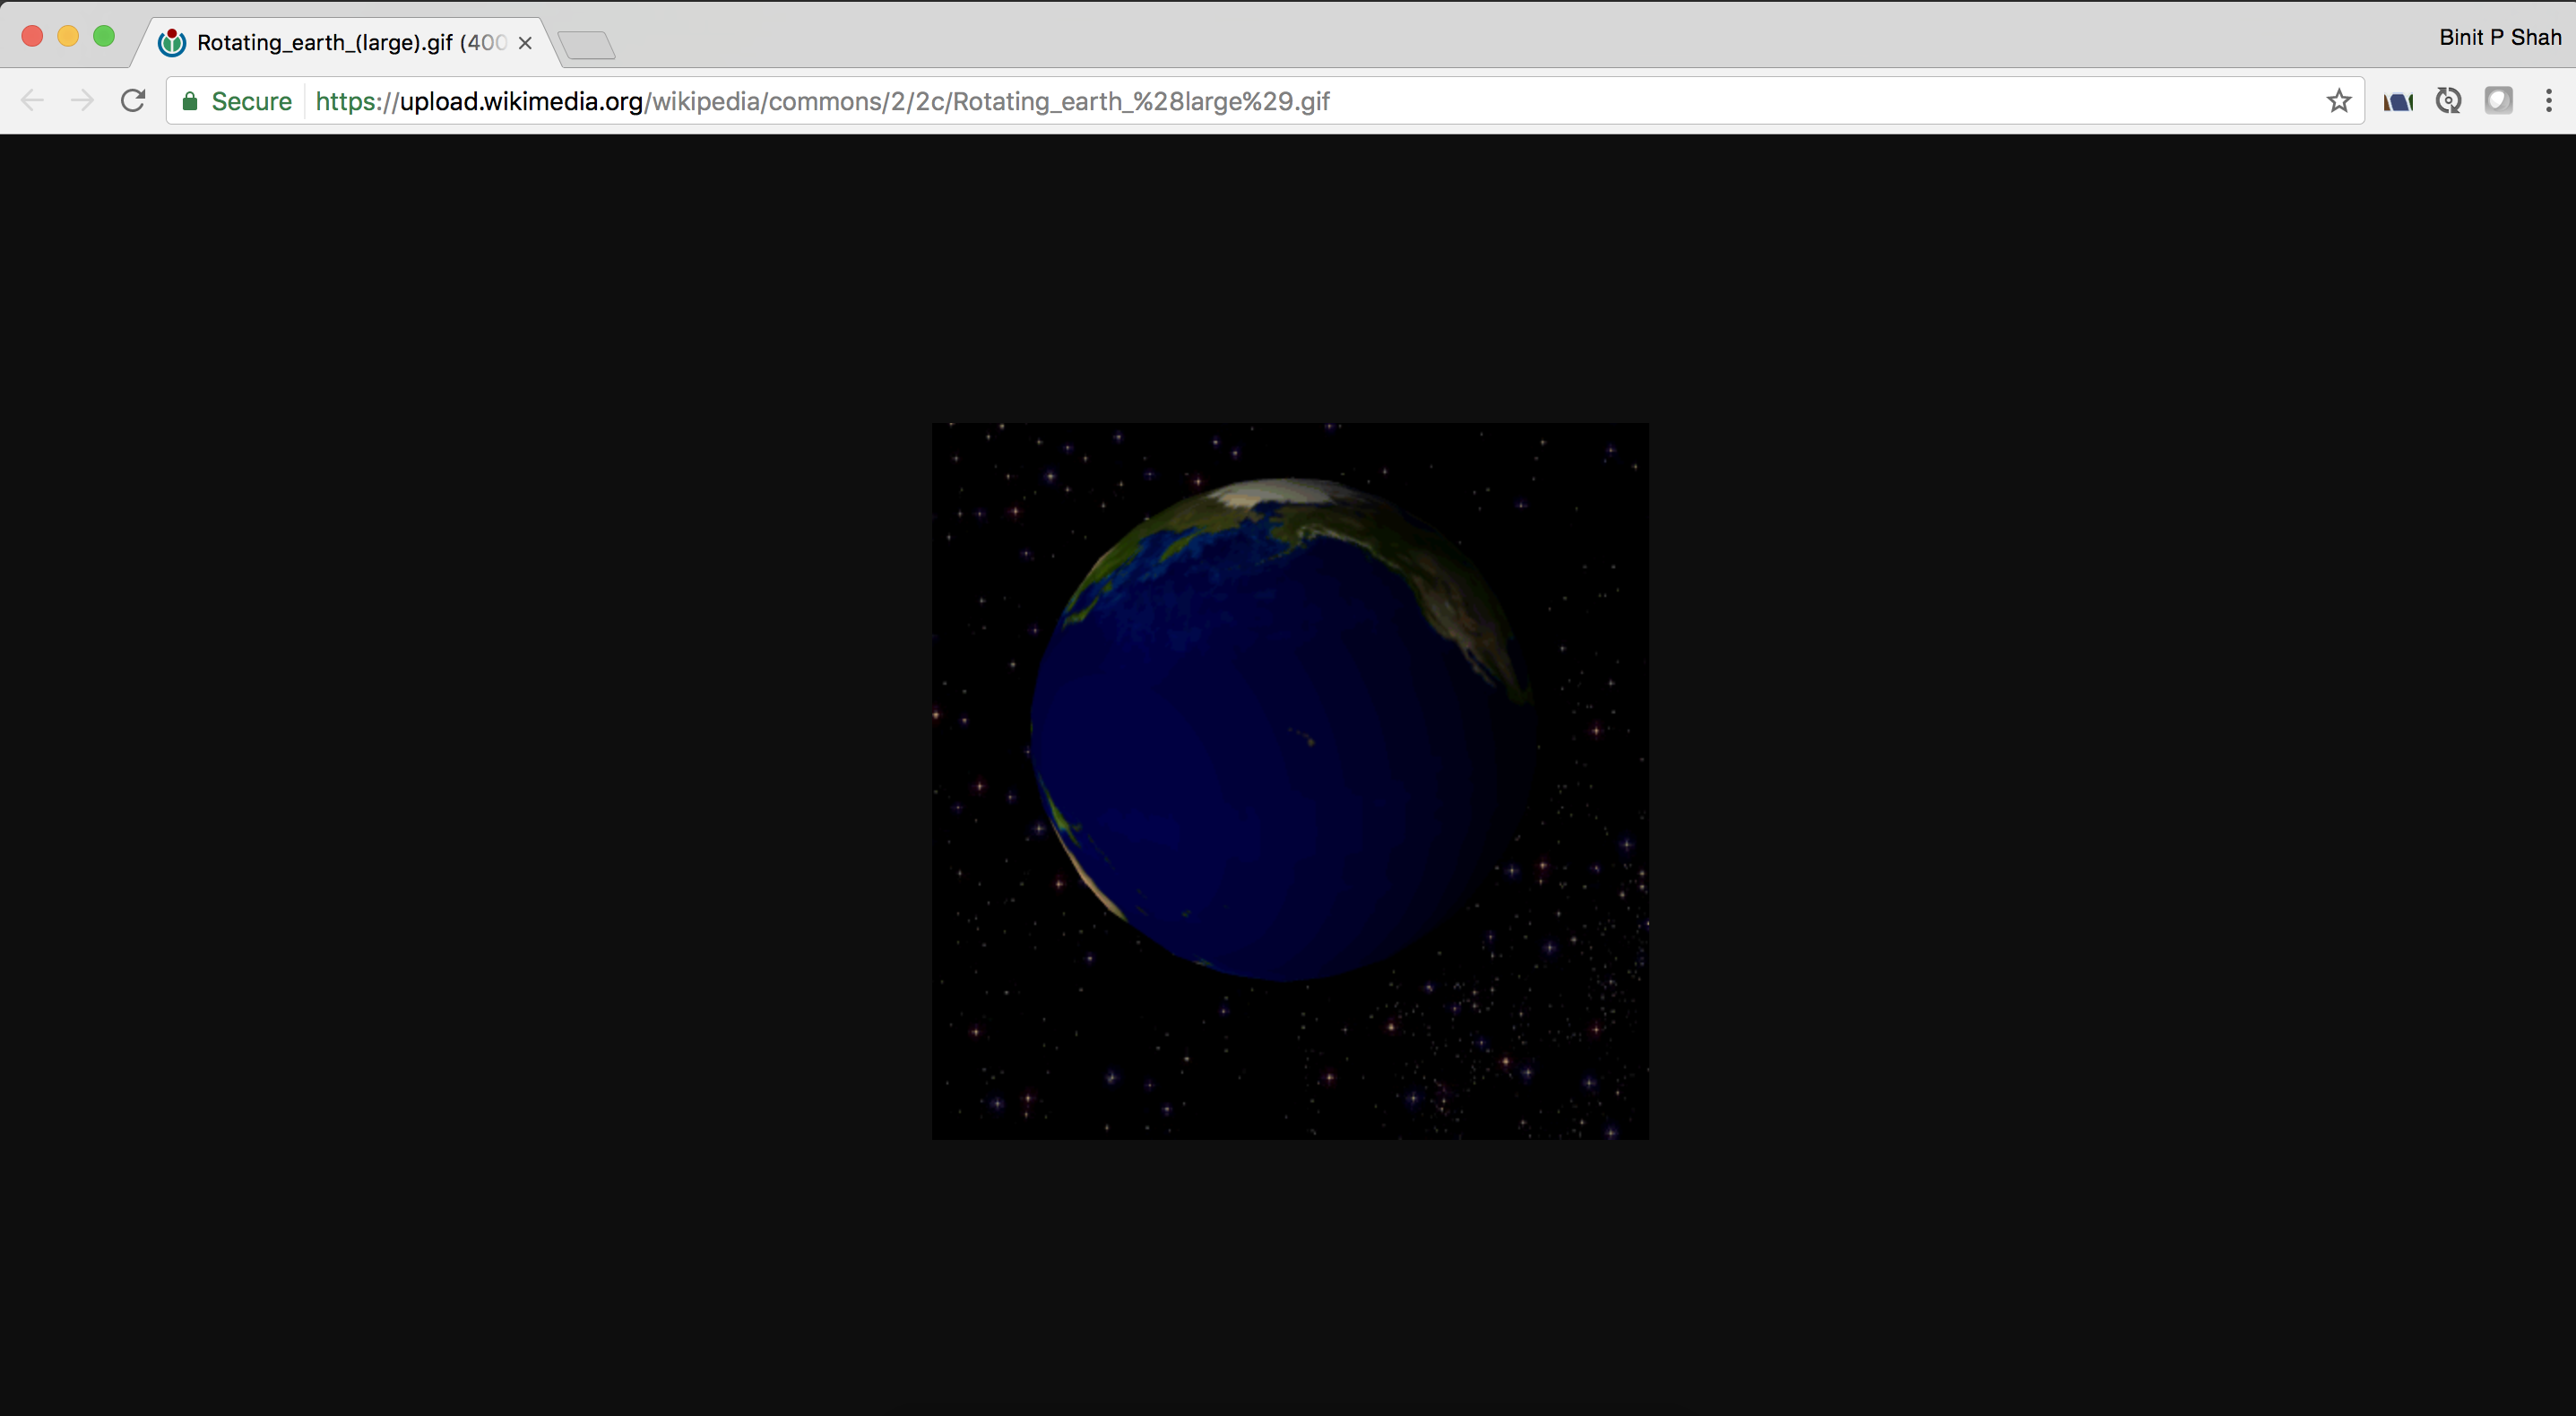
Task: Click the forward navigation arrow
Action: (x=83, y=101)
